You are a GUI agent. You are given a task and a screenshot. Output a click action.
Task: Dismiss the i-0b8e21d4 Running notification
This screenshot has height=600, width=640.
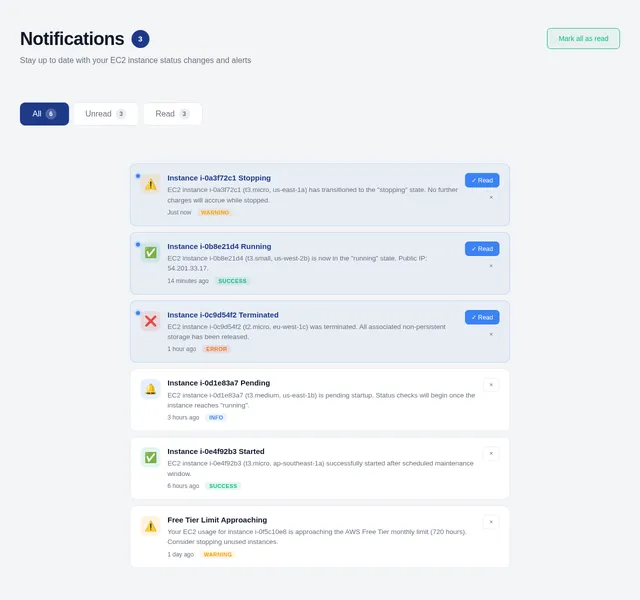(x=491, y=266)
